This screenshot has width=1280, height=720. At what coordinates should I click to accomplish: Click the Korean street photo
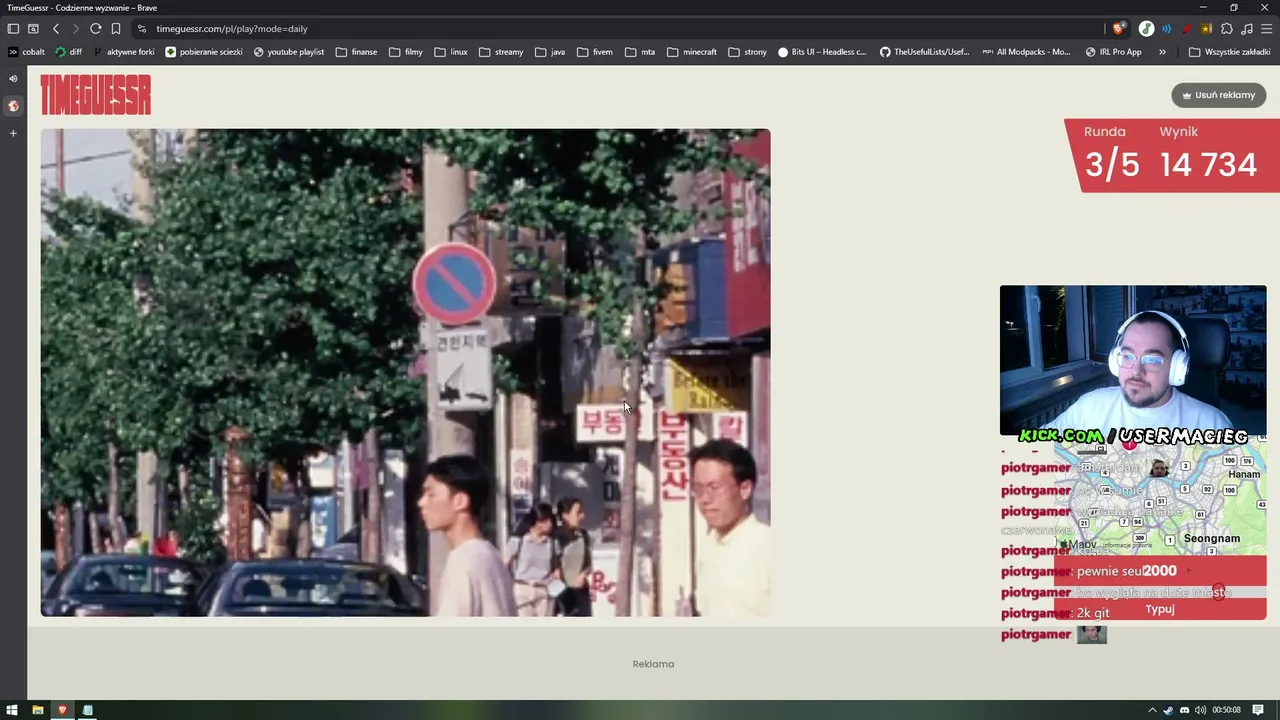click(x=405, y=372)
